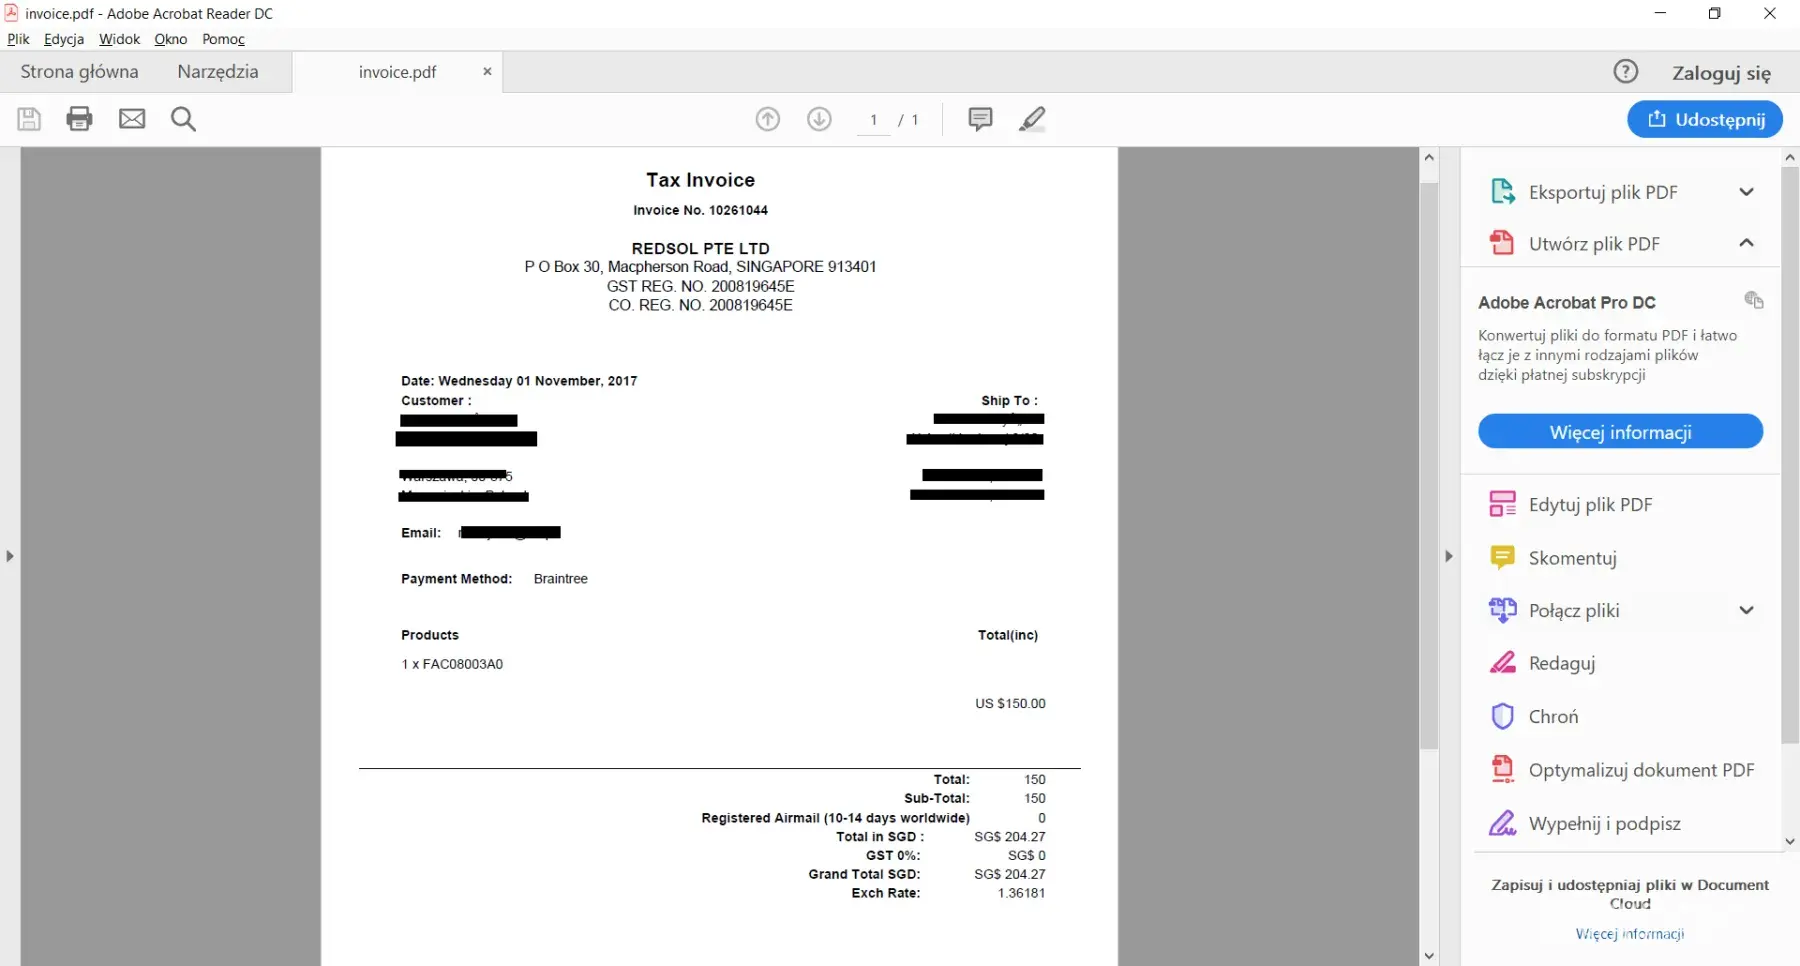Viewport: 1800px width, 966px height.
Task: Go to previous page arrow
Action: click(768, 119)
